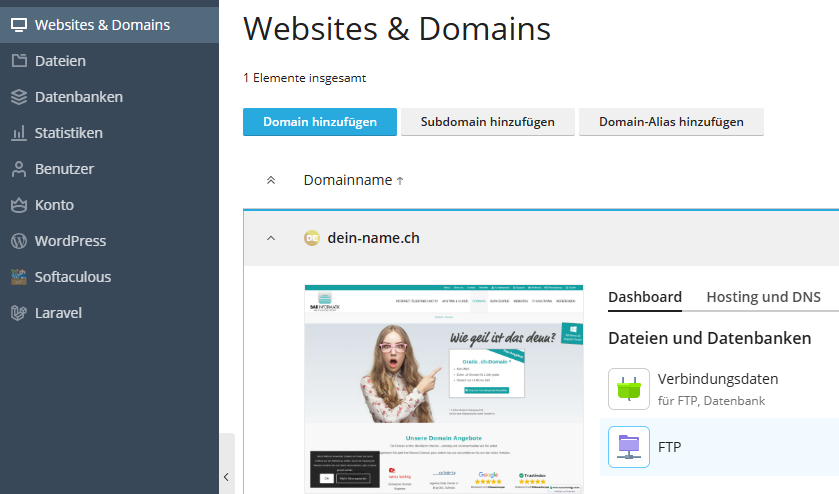Click the Domain-Alias hinzufügen button
This screenshot has width=839, height=494.
(671, 122)
